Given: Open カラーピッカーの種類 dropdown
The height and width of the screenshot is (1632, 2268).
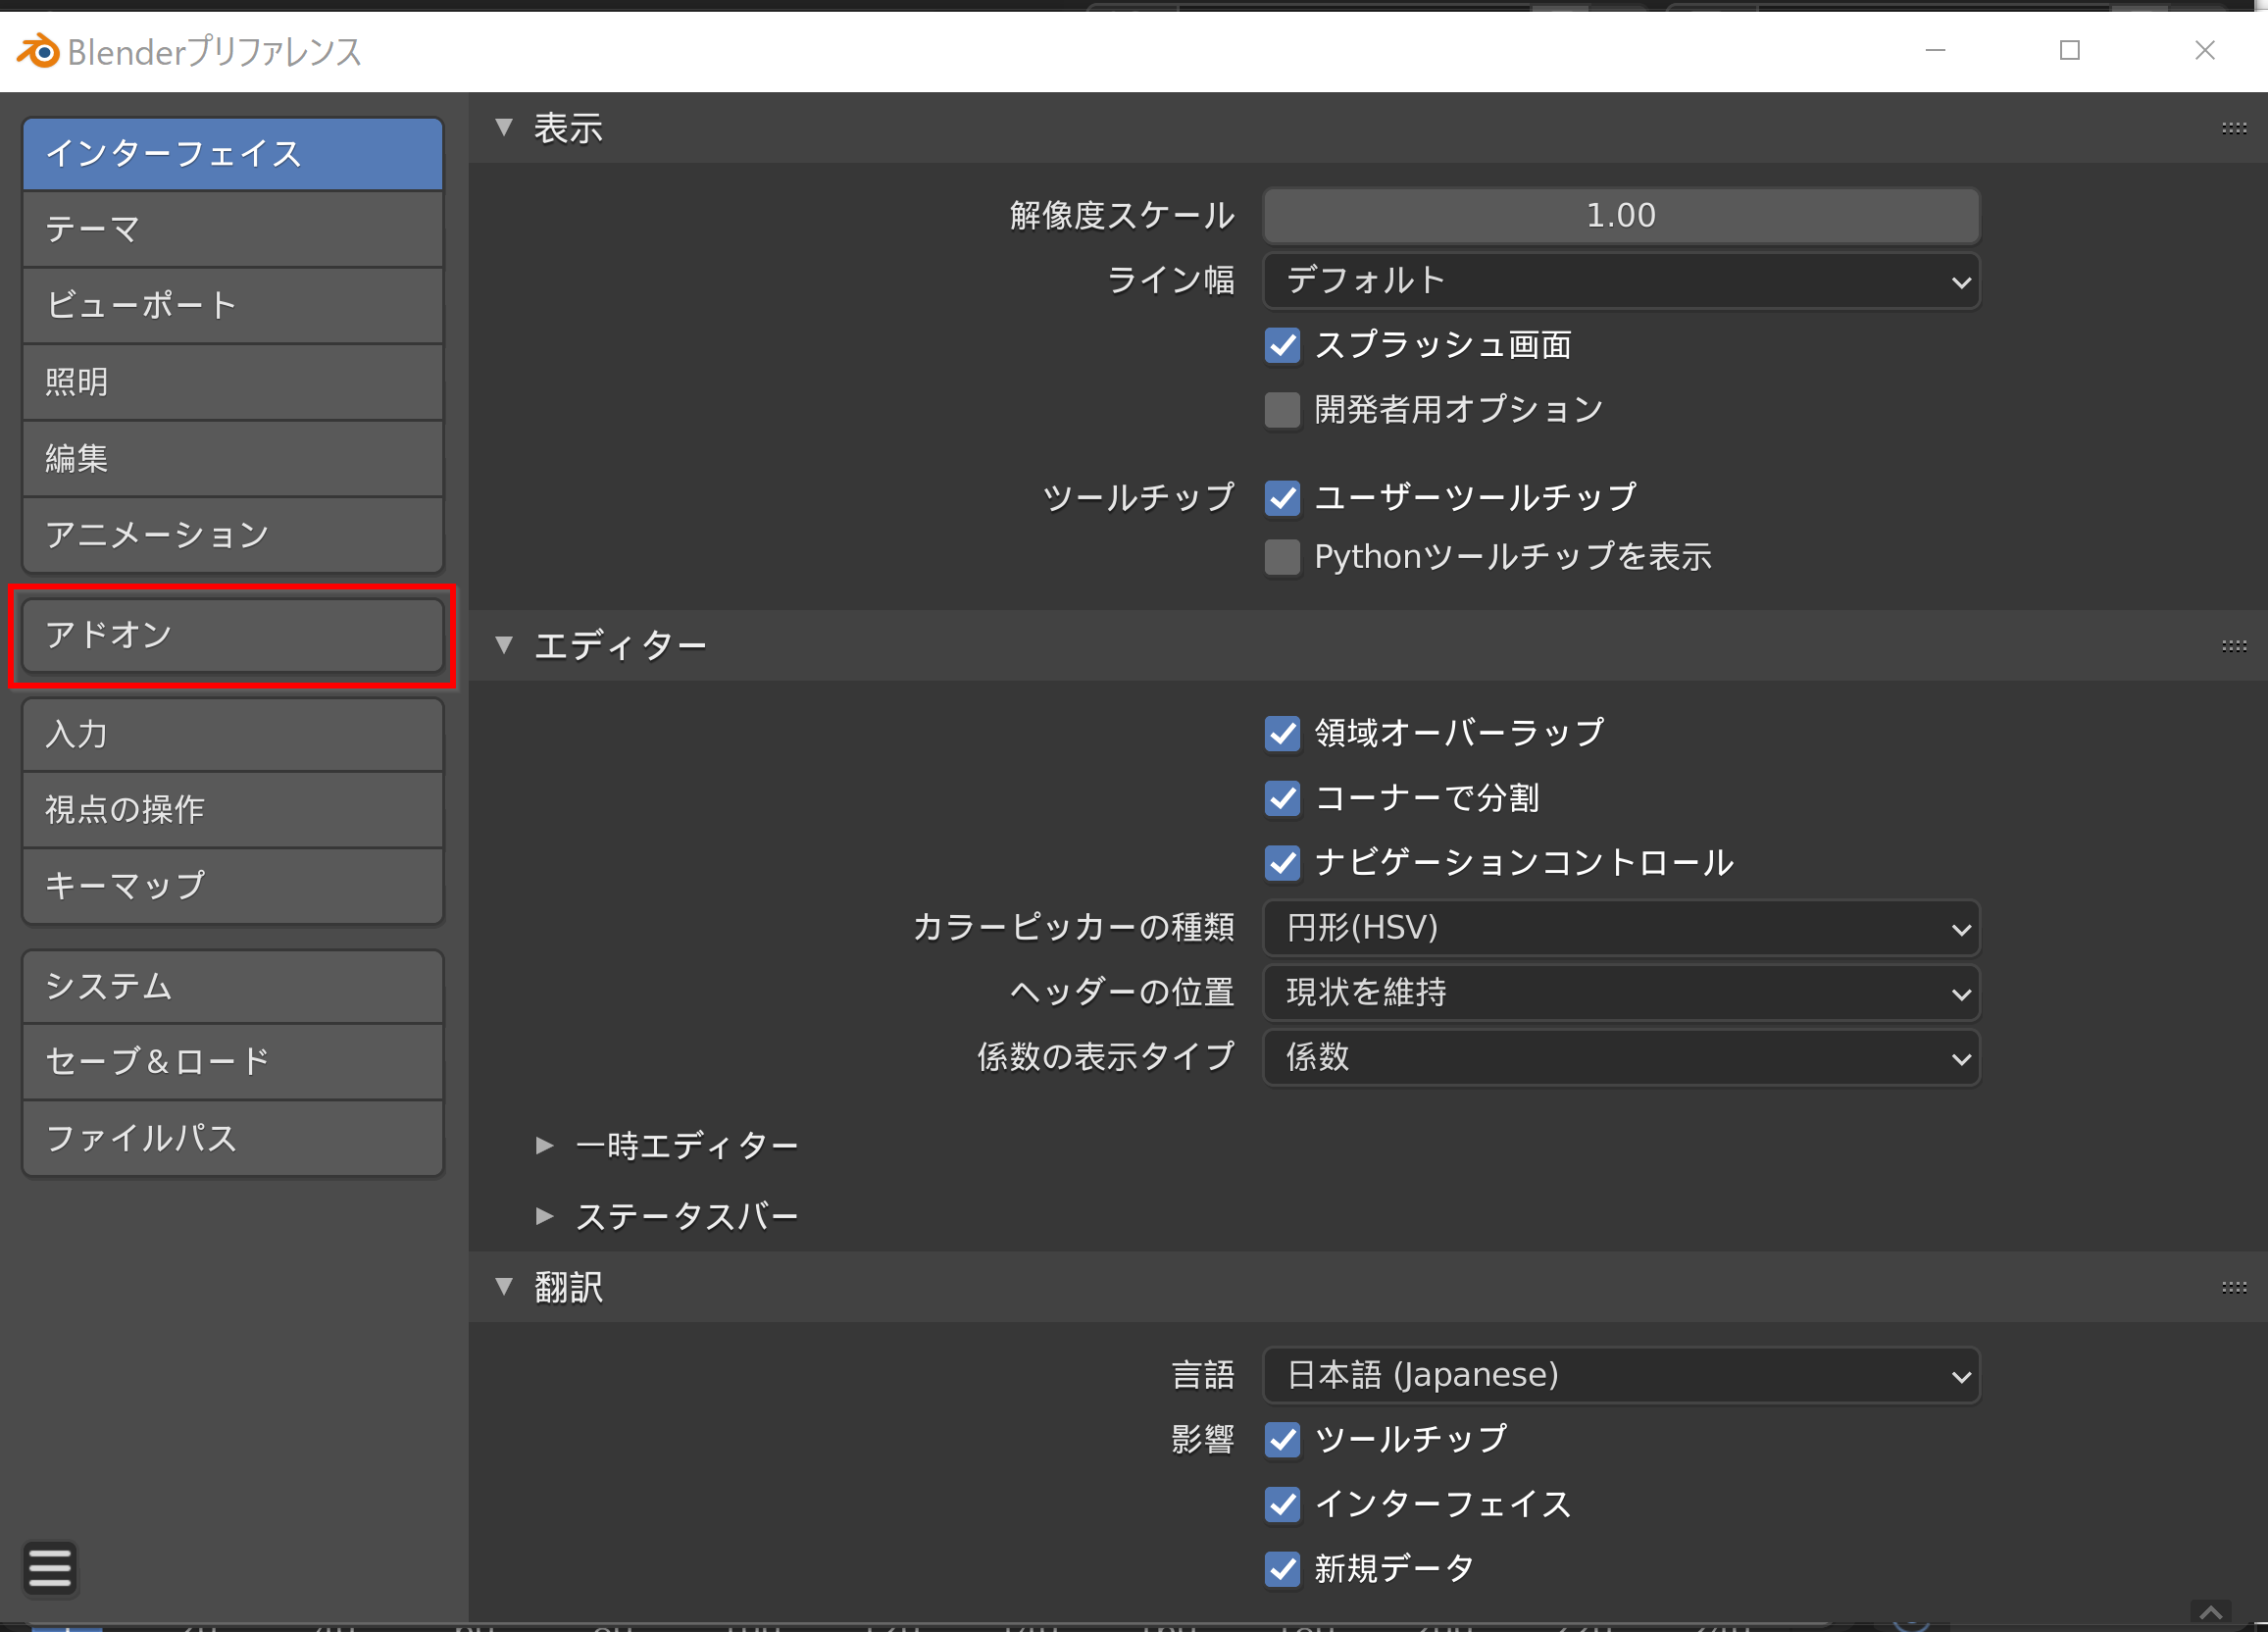Looking at the screenshot, I should click(x=1620, y=928).
